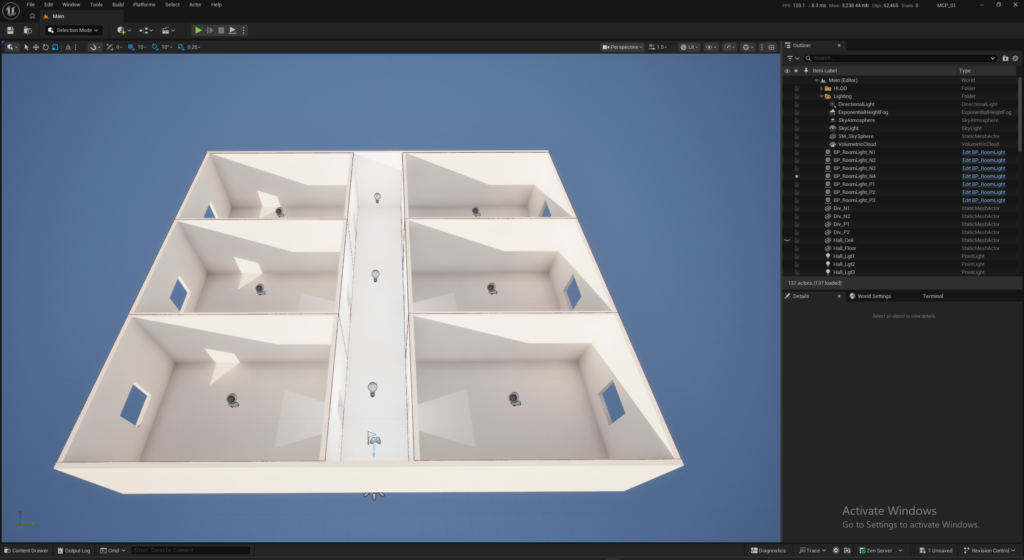This screenshot has height=560, width=1024.
Task: Open the content browser icon beside Save
Action: click(x=27, y=30)
